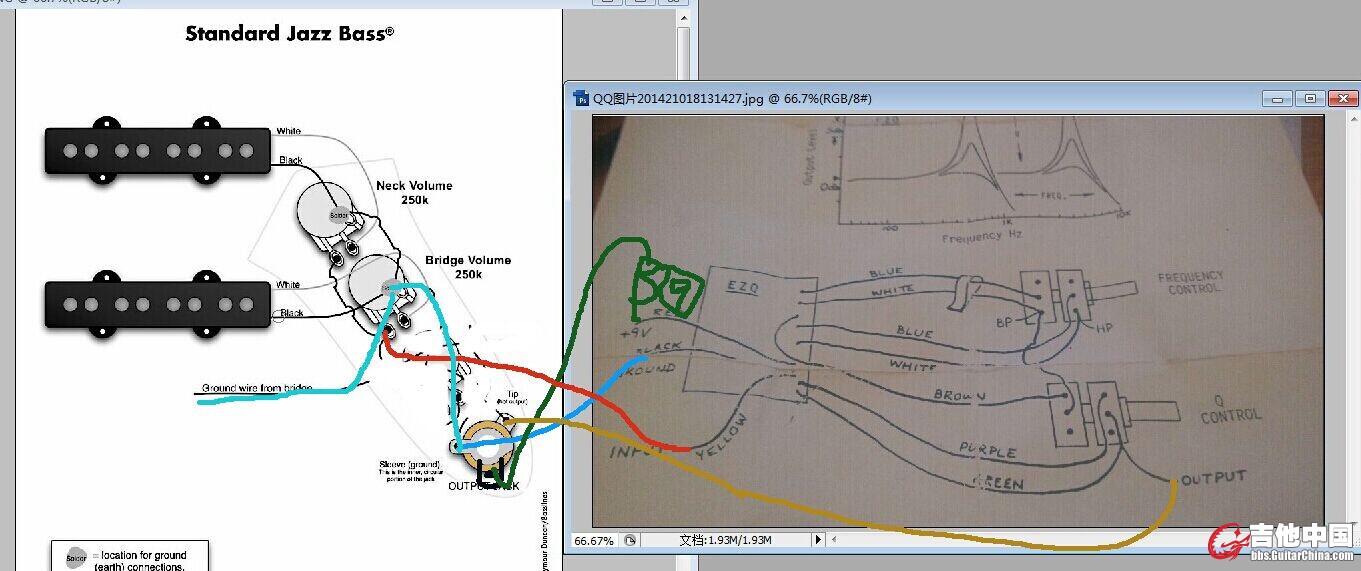
Task: Maximize the QQ图片 document window
Action: (1309, 98)
